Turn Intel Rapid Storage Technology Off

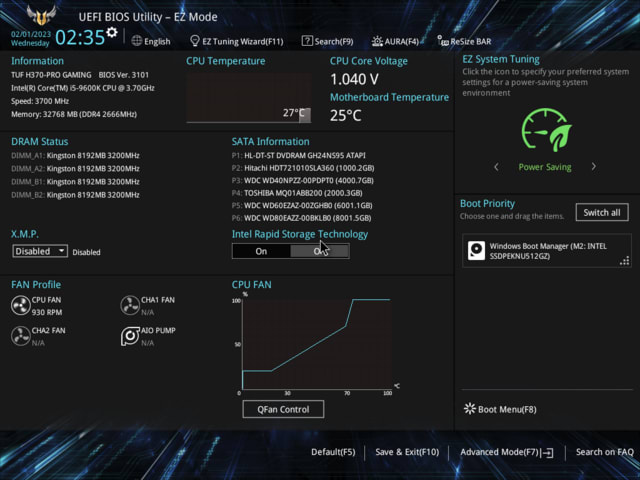click(320, 251)
